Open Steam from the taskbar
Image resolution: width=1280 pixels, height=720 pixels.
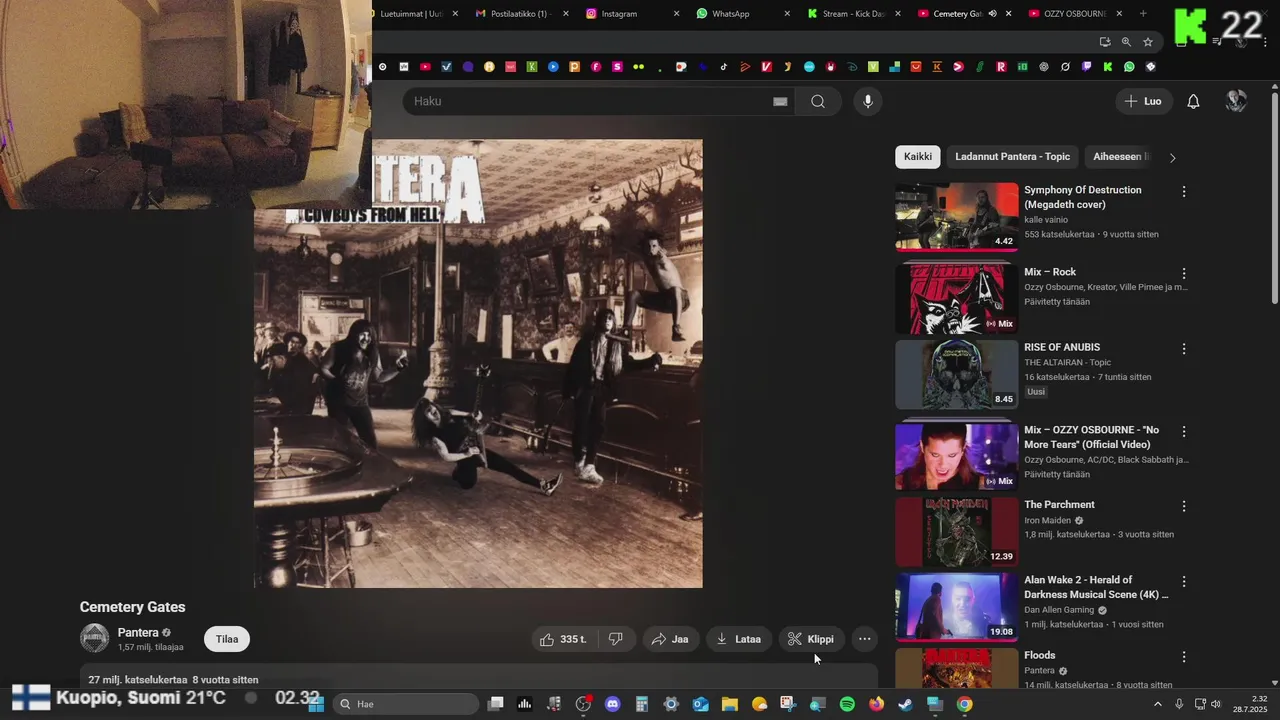pos(905,704)
